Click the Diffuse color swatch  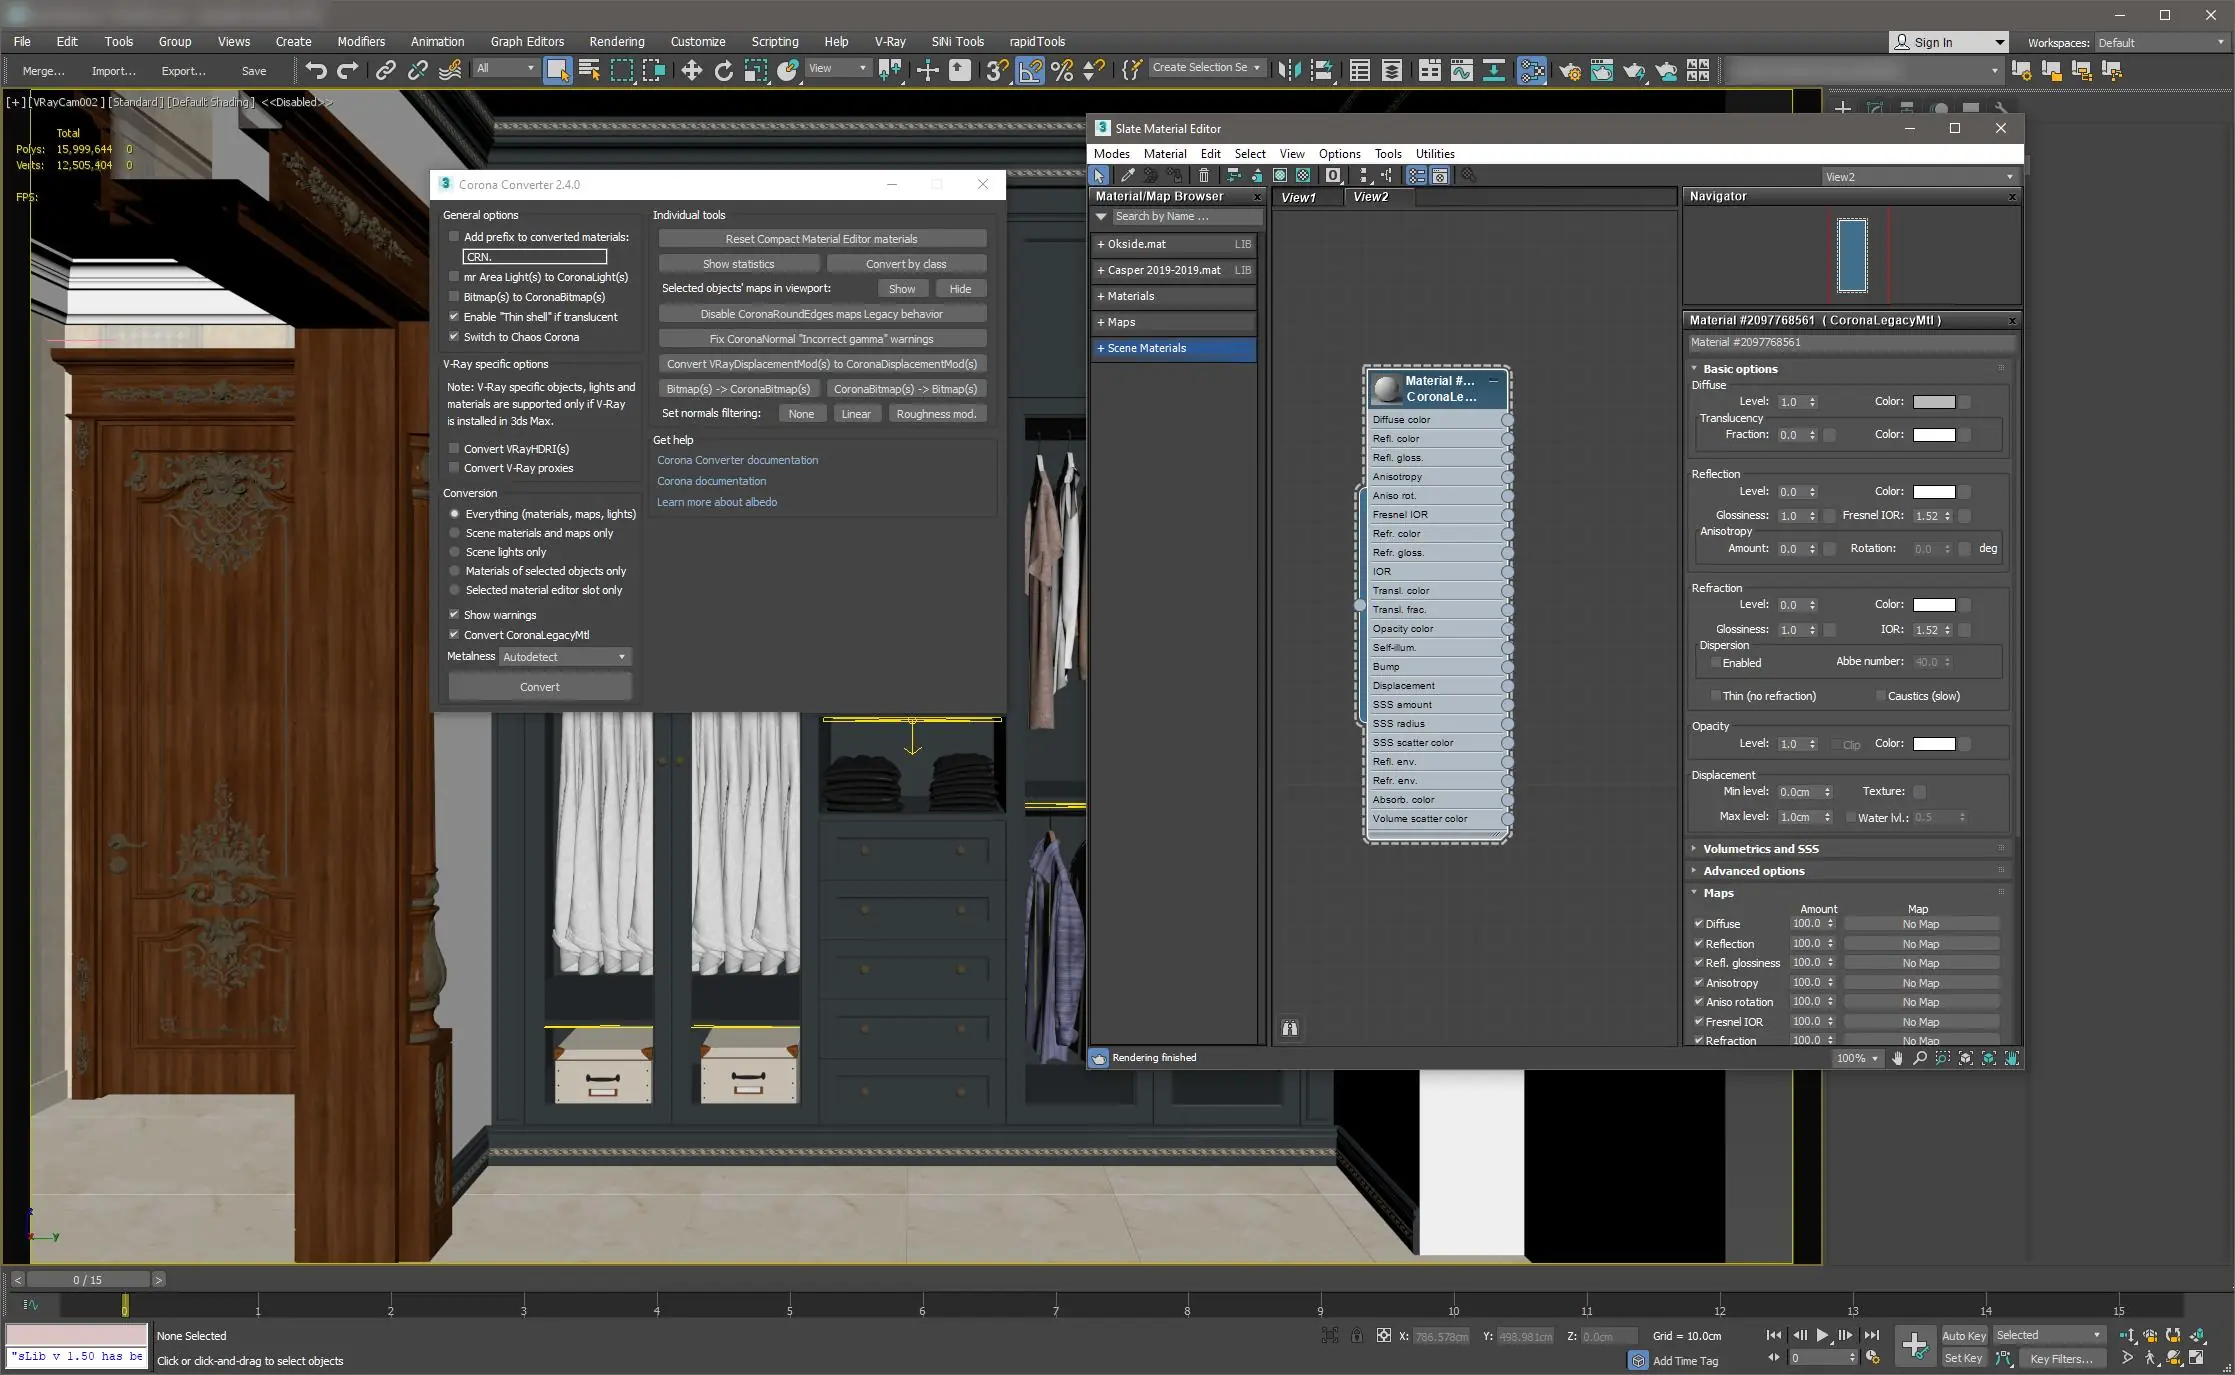pos(1933,402)
